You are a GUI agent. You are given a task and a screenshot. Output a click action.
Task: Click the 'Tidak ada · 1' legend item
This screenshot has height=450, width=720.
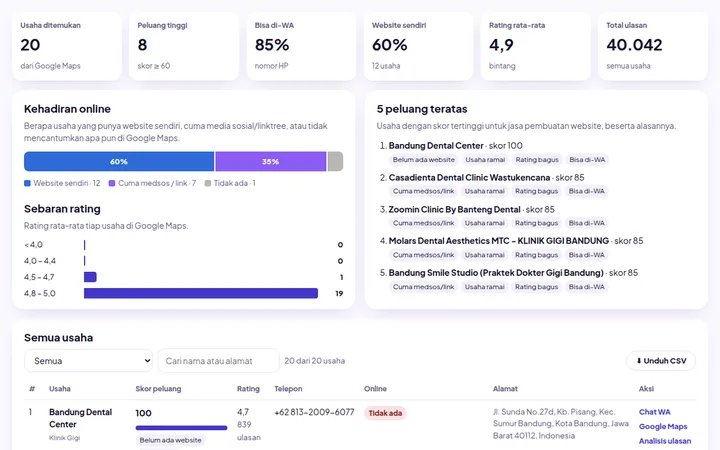coord(230,183)
